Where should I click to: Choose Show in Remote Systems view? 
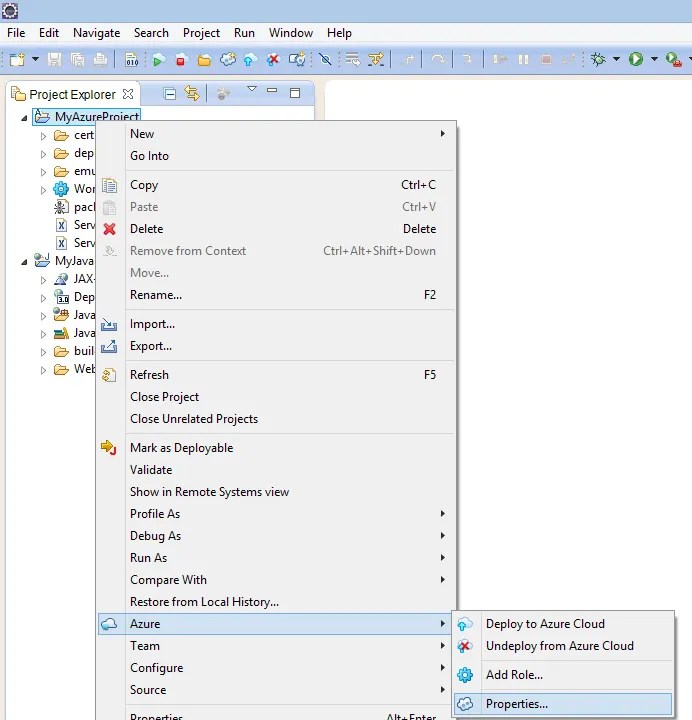(277, 492)
